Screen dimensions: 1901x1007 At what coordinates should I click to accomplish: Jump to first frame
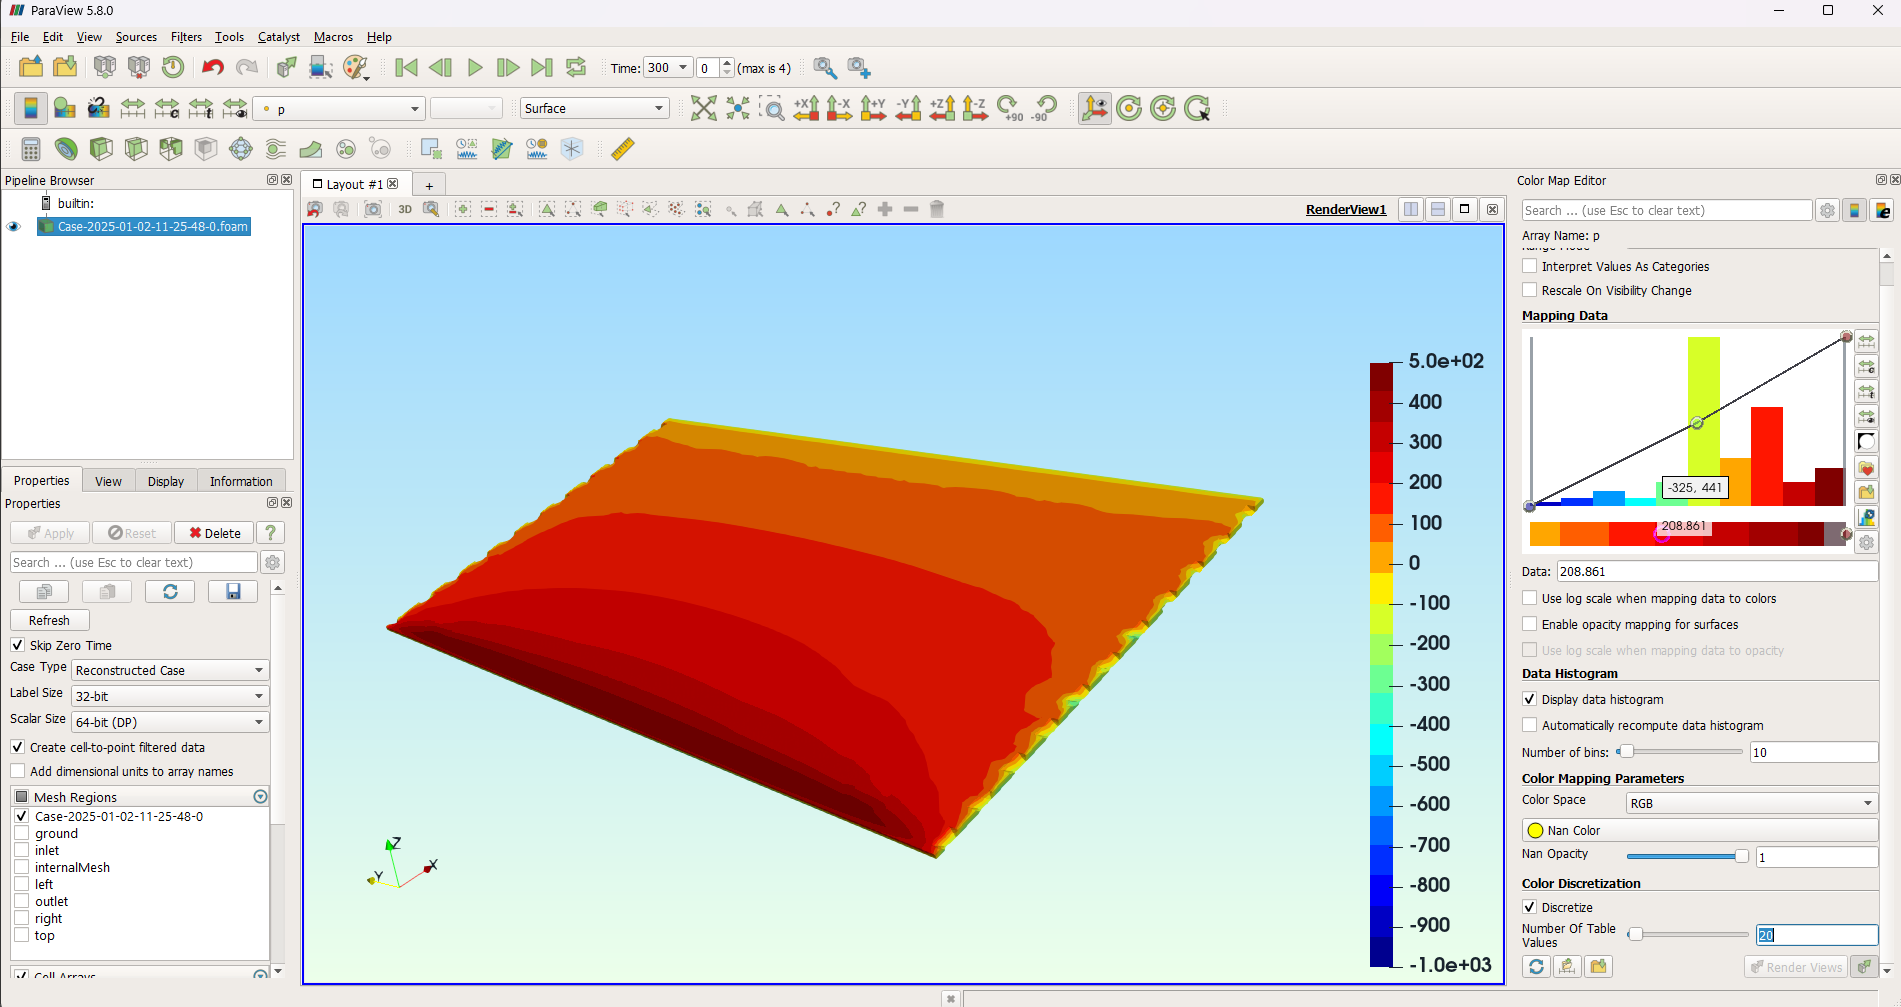pyautogui.click(x=406, y=67)
